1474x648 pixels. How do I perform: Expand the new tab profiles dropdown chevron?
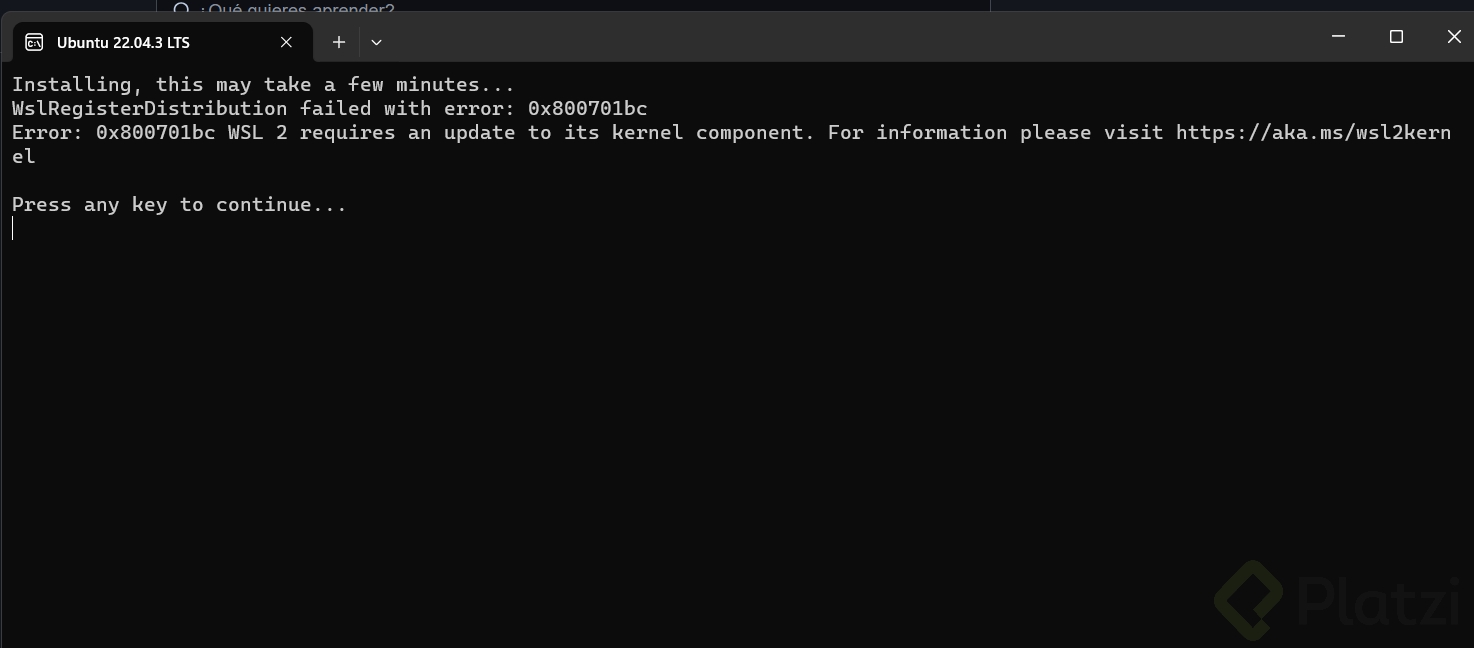(x=376, y=42)
